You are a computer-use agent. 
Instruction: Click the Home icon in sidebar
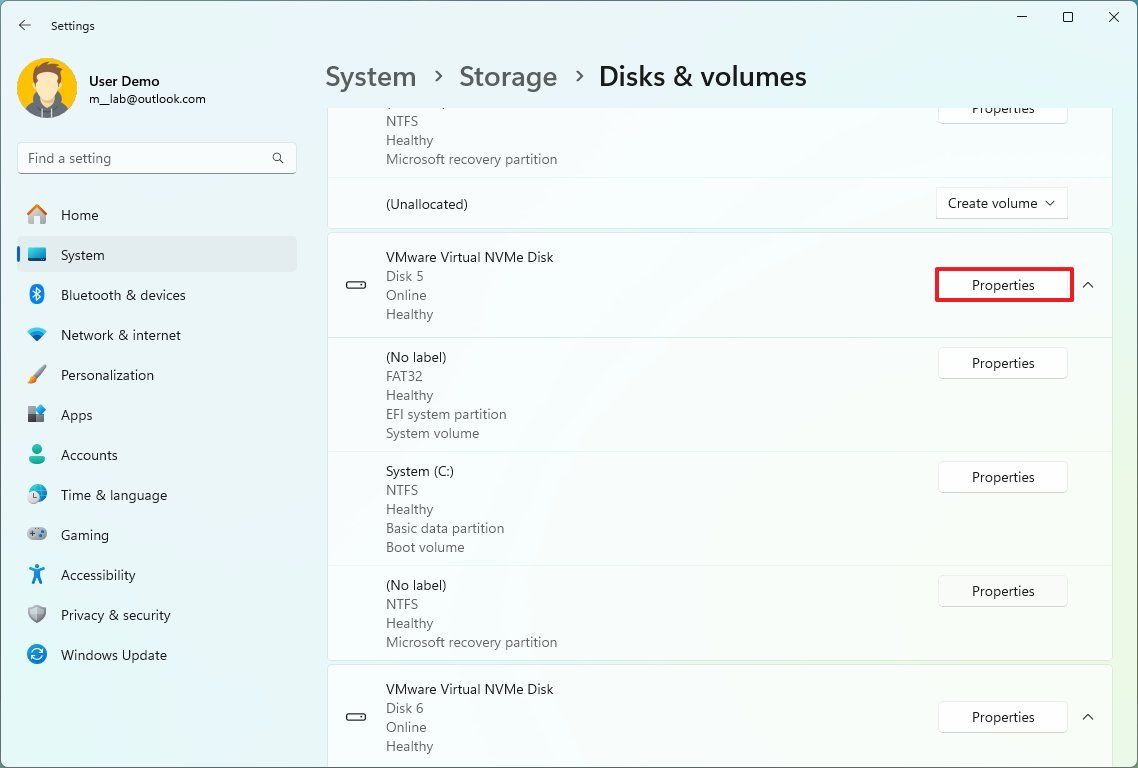point(37,215)
